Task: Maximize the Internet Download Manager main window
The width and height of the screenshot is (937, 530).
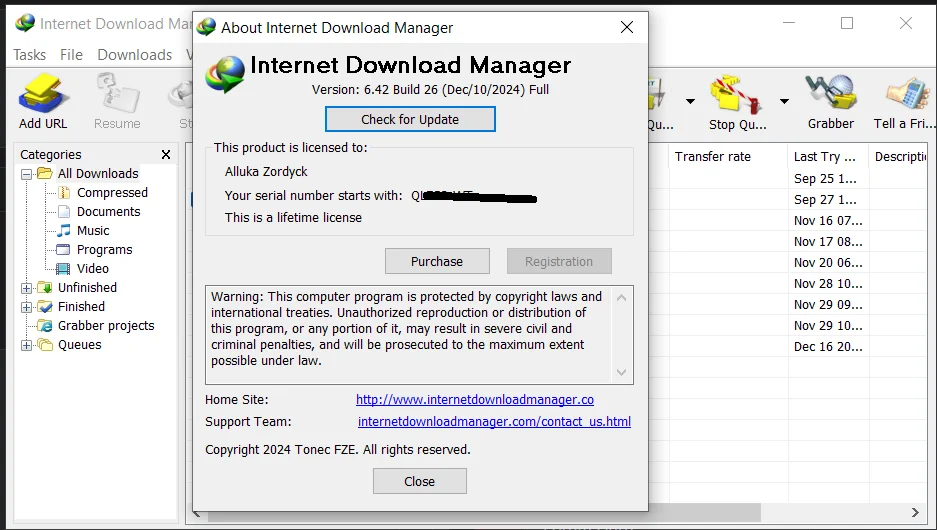Action: point(847,23)
